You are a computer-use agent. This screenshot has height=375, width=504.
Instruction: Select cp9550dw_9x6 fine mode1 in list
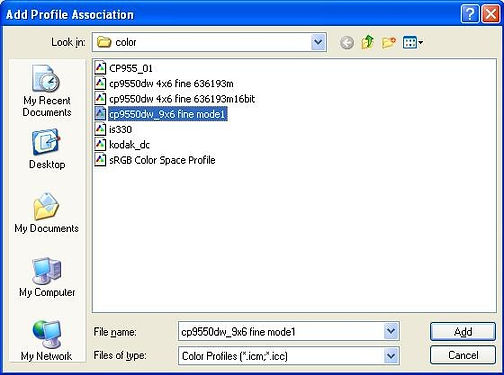pos(167,114)
